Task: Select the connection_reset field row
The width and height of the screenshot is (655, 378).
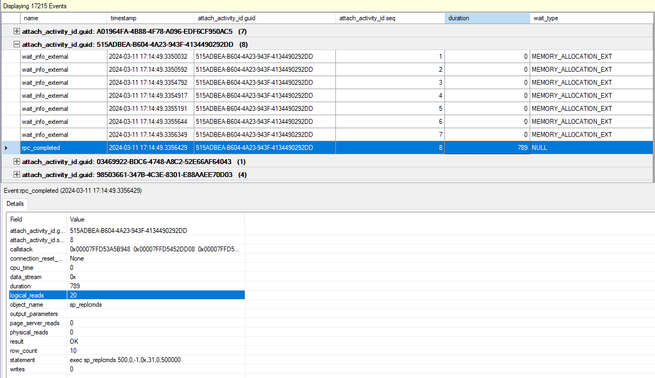Action: click(x=127, y=259)
